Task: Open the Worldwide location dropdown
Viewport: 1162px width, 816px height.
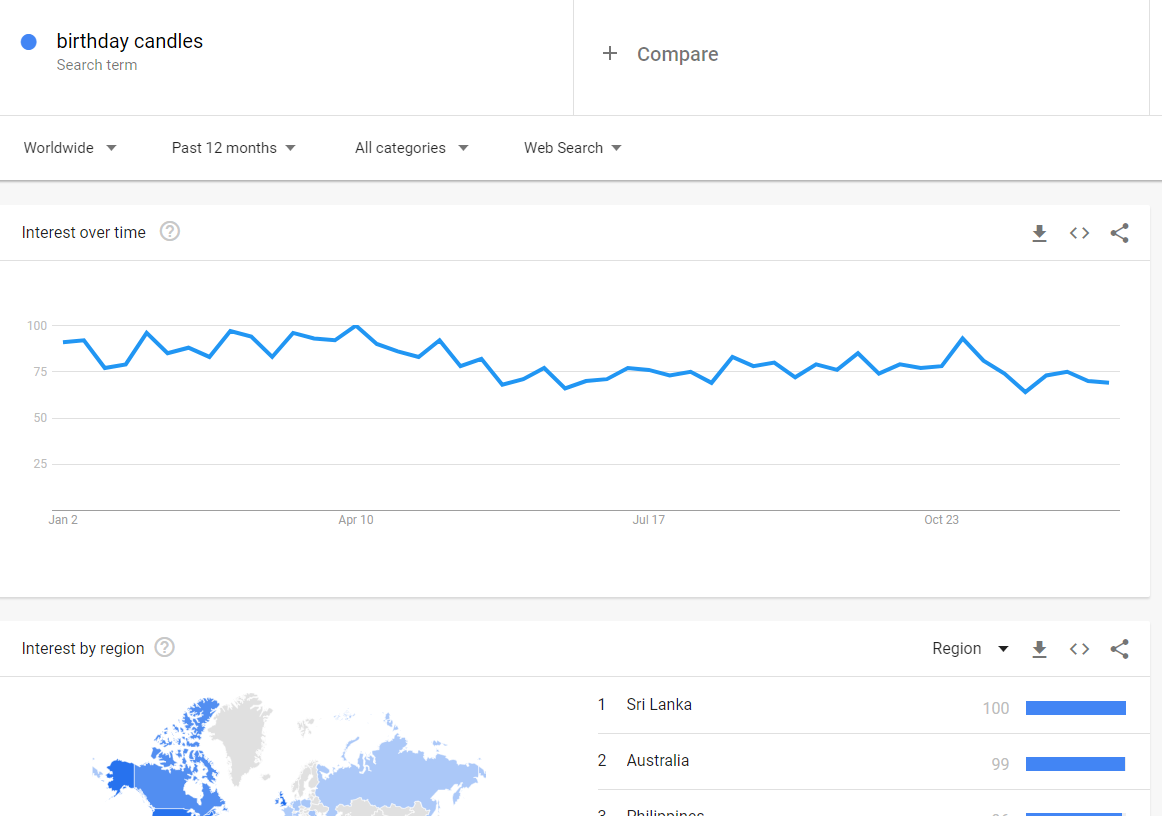Action: tap(70, 148)
